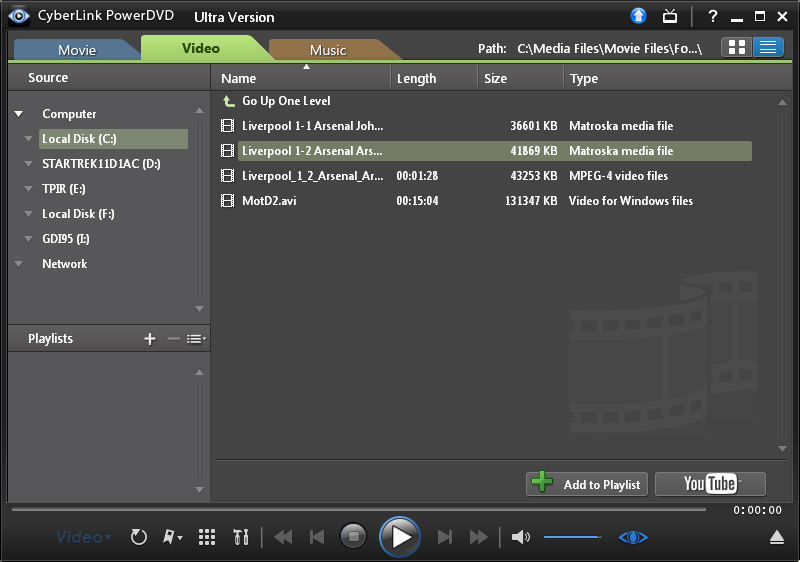Open settings with the tools icon
Image resolution: width=800 pixels, height=562 pixels.
click(x=240, y=537)
